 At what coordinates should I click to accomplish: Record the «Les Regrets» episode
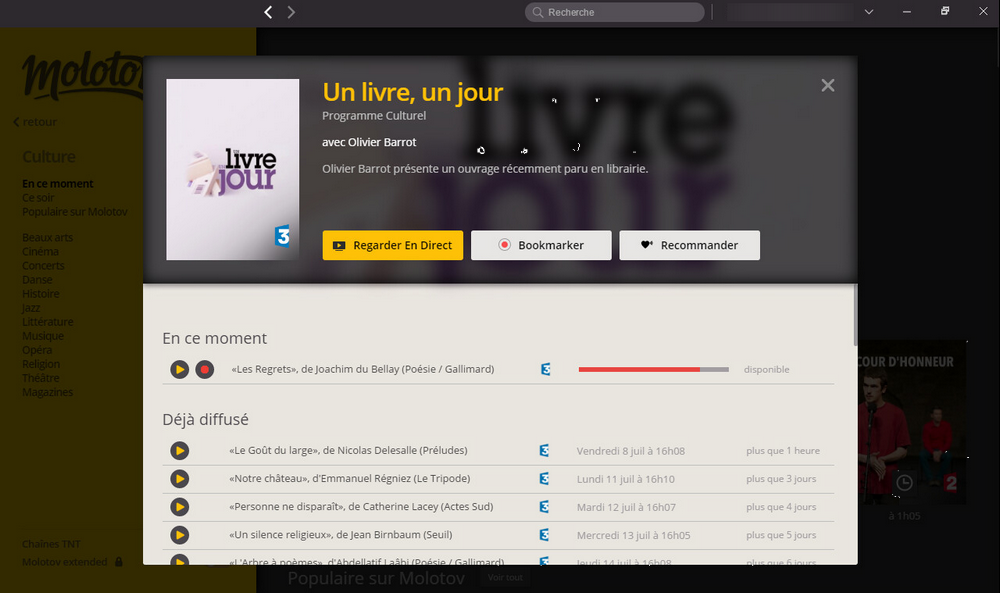[x=204, y=369]
